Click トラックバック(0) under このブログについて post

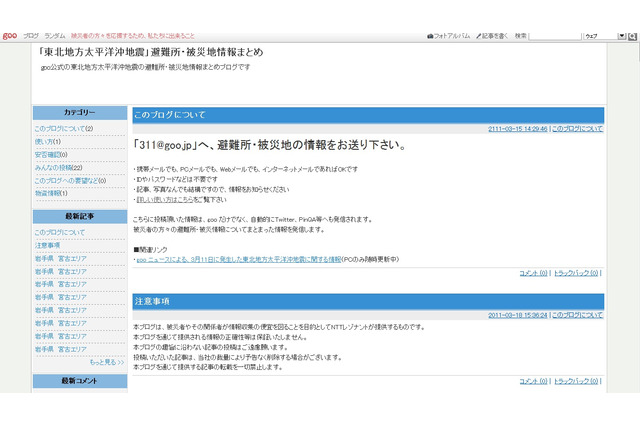pos(576,273)
